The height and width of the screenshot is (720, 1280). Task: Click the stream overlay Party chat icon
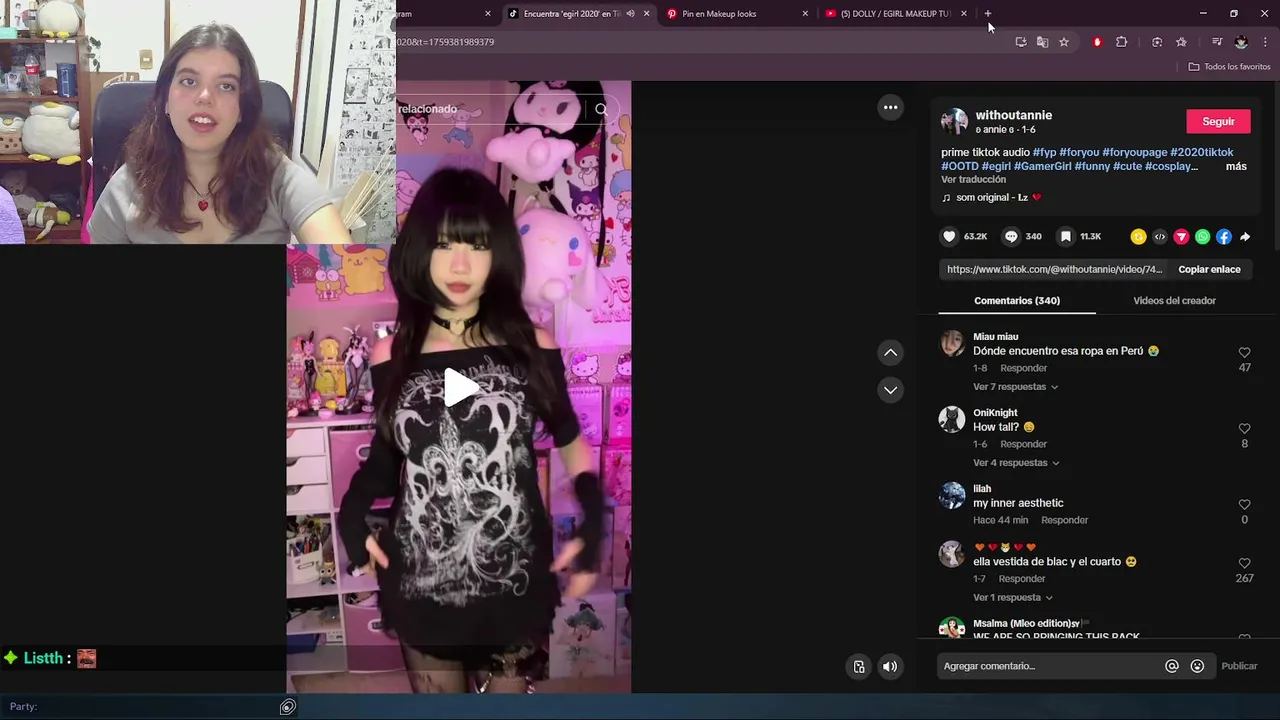click(x=287, y=707)
